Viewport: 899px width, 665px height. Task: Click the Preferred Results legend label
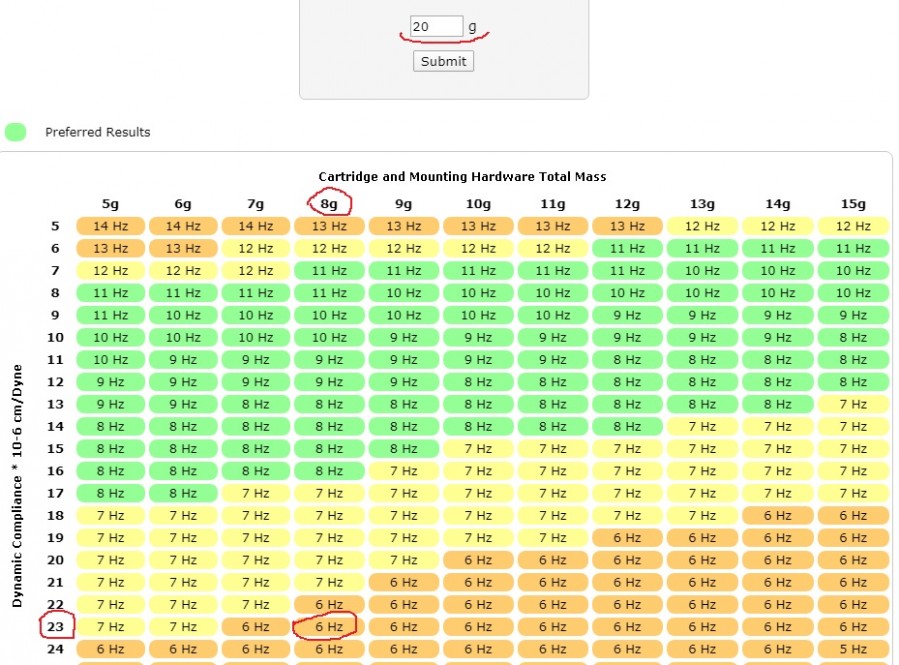[x=97, y=132]
